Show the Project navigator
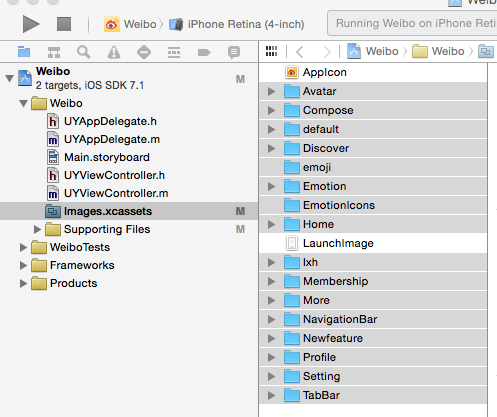The width and height of the screenshot is (497, 417). 24,52
